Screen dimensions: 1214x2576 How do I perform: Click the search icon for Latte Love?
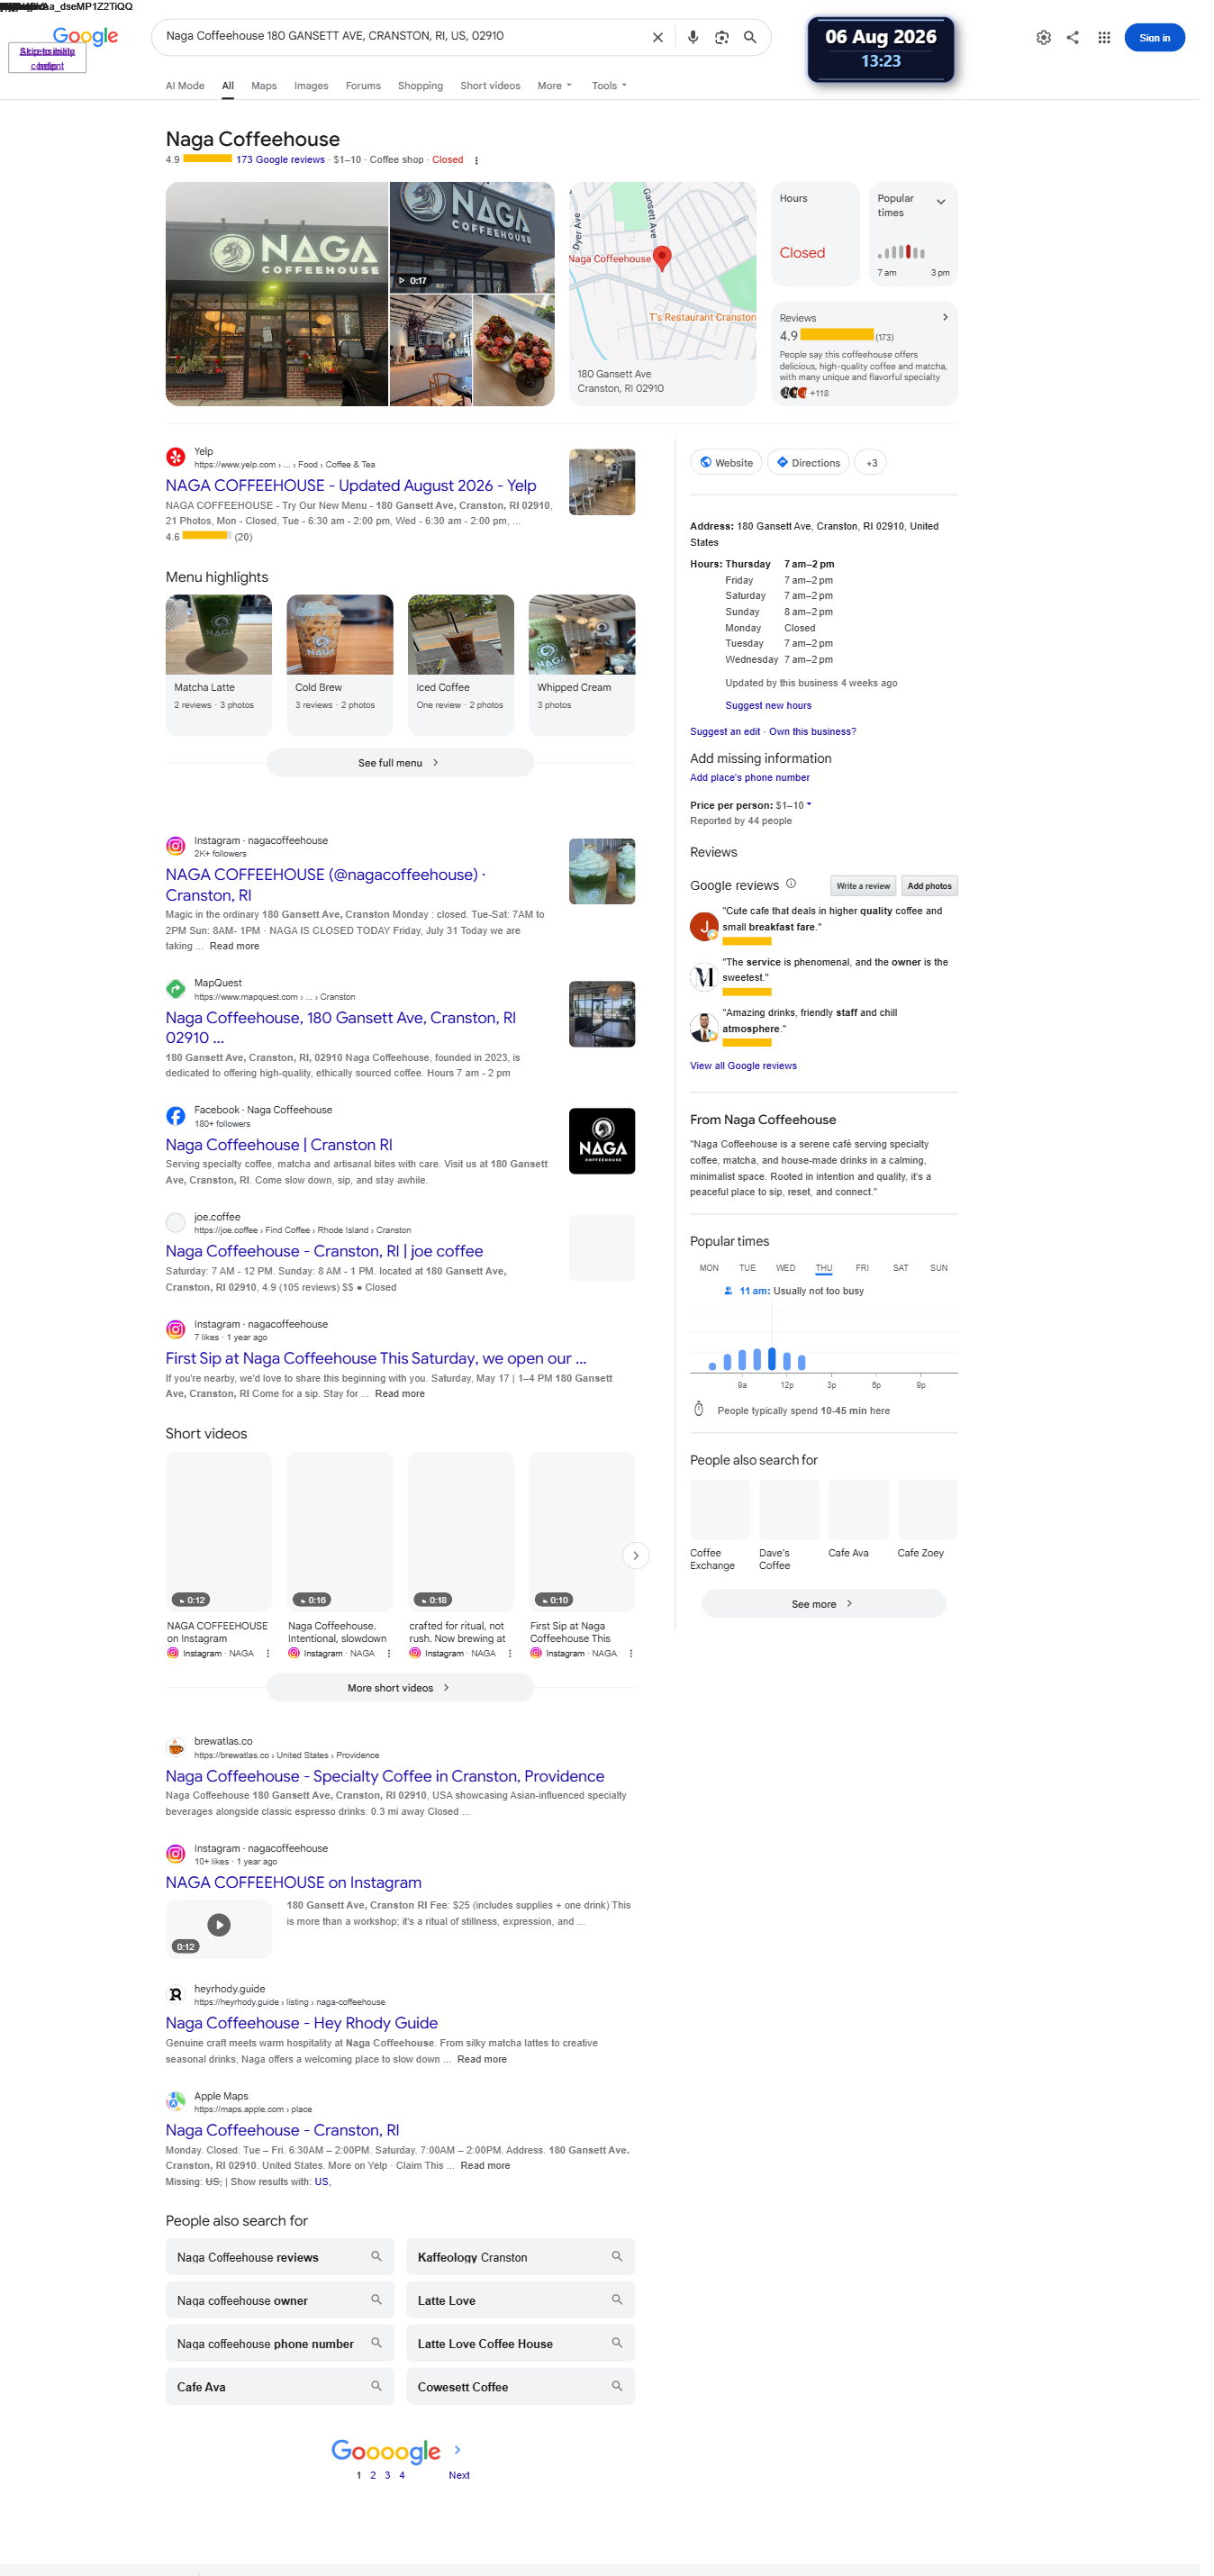[617, 2299]
